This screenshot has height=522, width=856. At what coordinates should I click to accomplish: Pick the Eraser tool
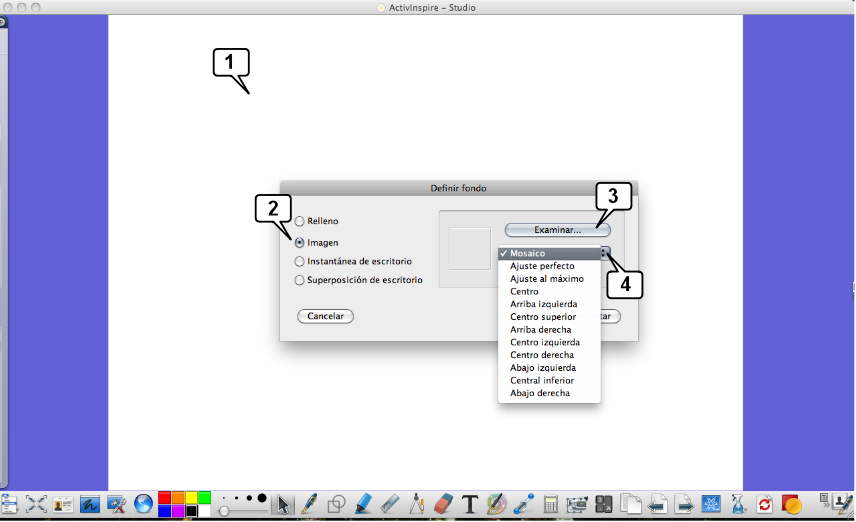(x=445, y=505)
